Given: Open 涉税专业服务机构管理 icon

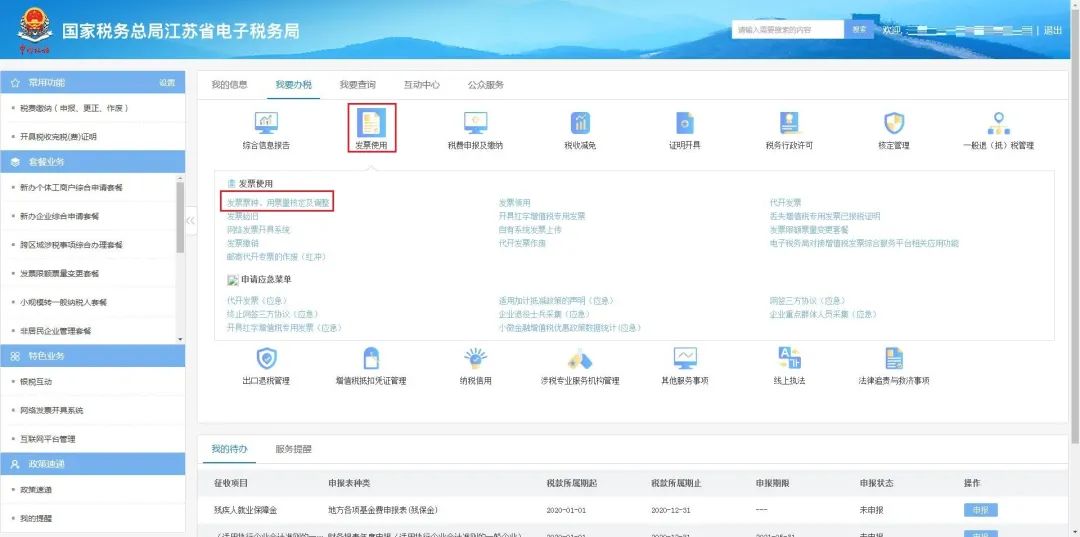Looking at the screenshot, I should click(x=580, y=359).
